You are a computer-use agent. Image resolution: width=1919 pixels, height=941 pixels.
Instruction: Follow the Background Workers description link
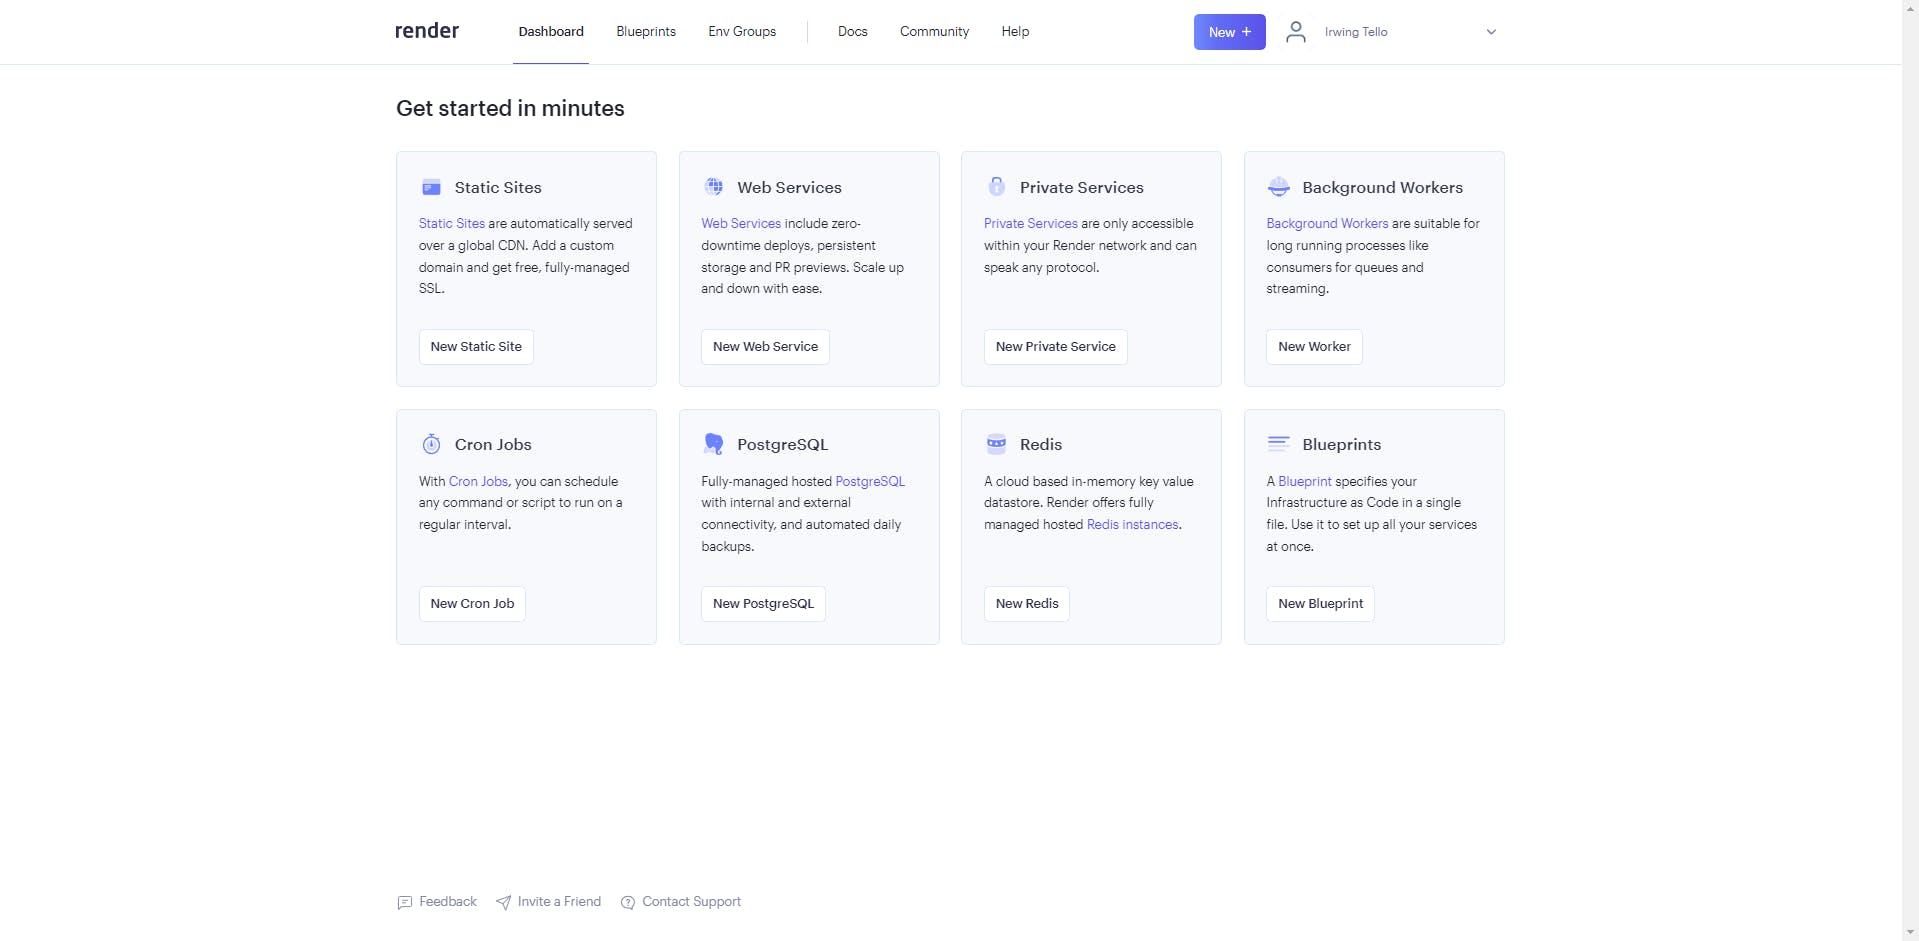click(1327, 224)
